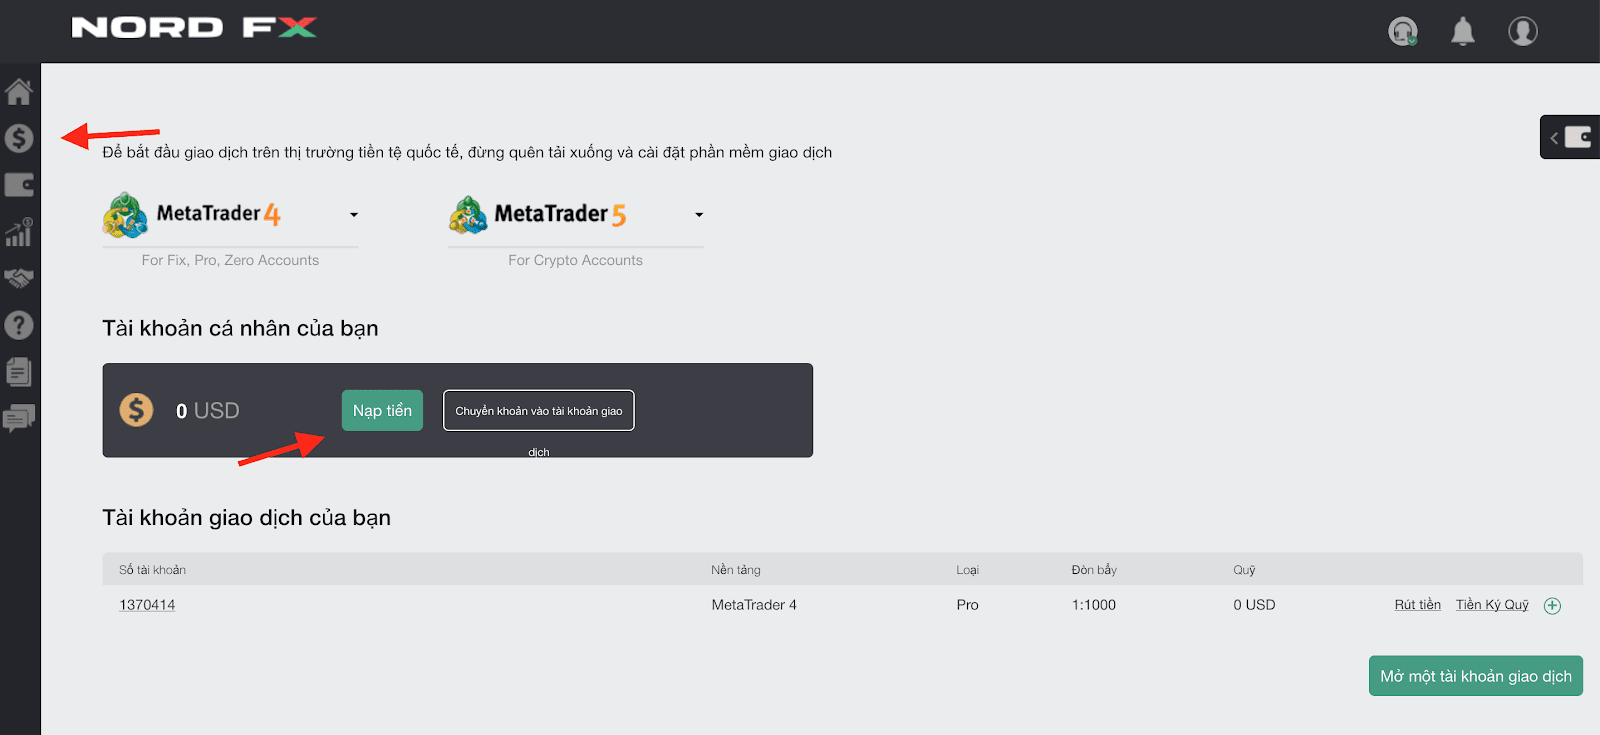Click the Số tài khoản column header
Viewport: 1600px width, 735px height.
coord(153,570)
